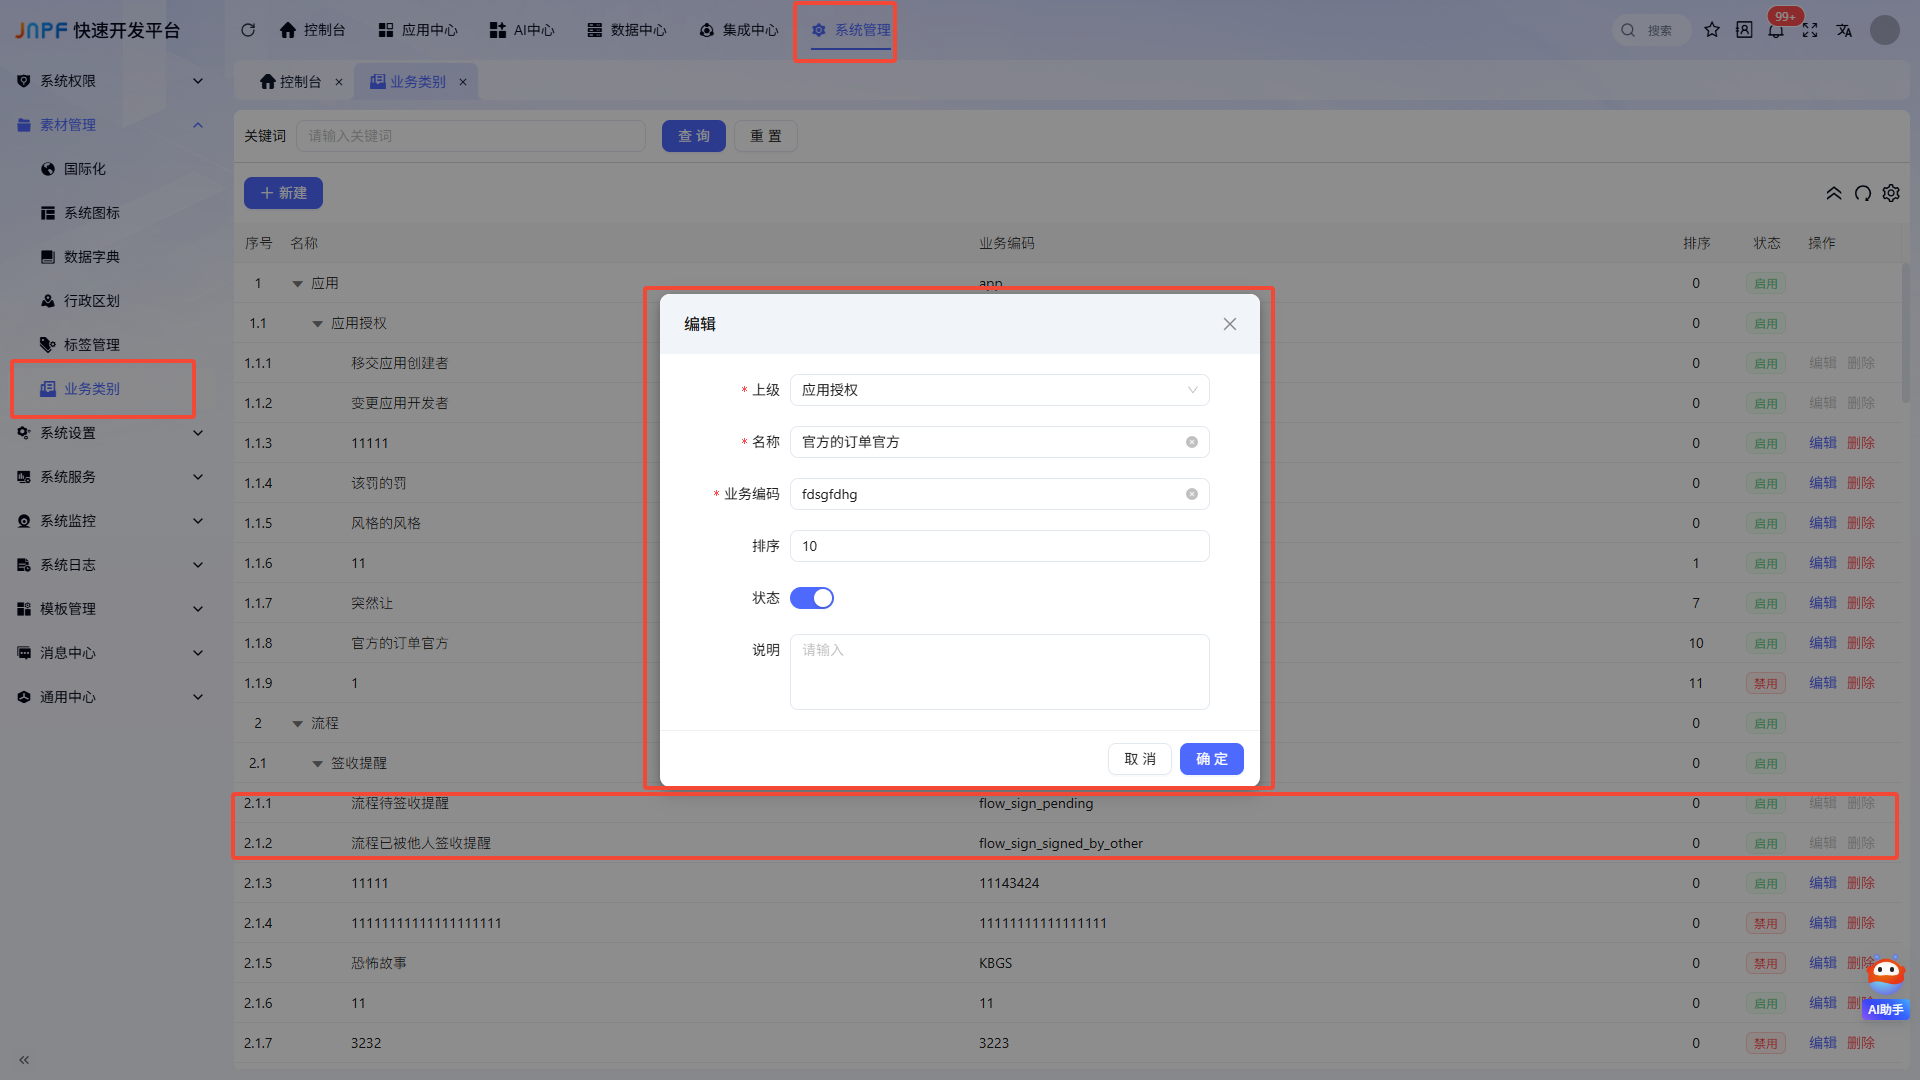Toggle fullscreen mode icon
Screen dimensions: 1920x1080
click(1810, 30)
